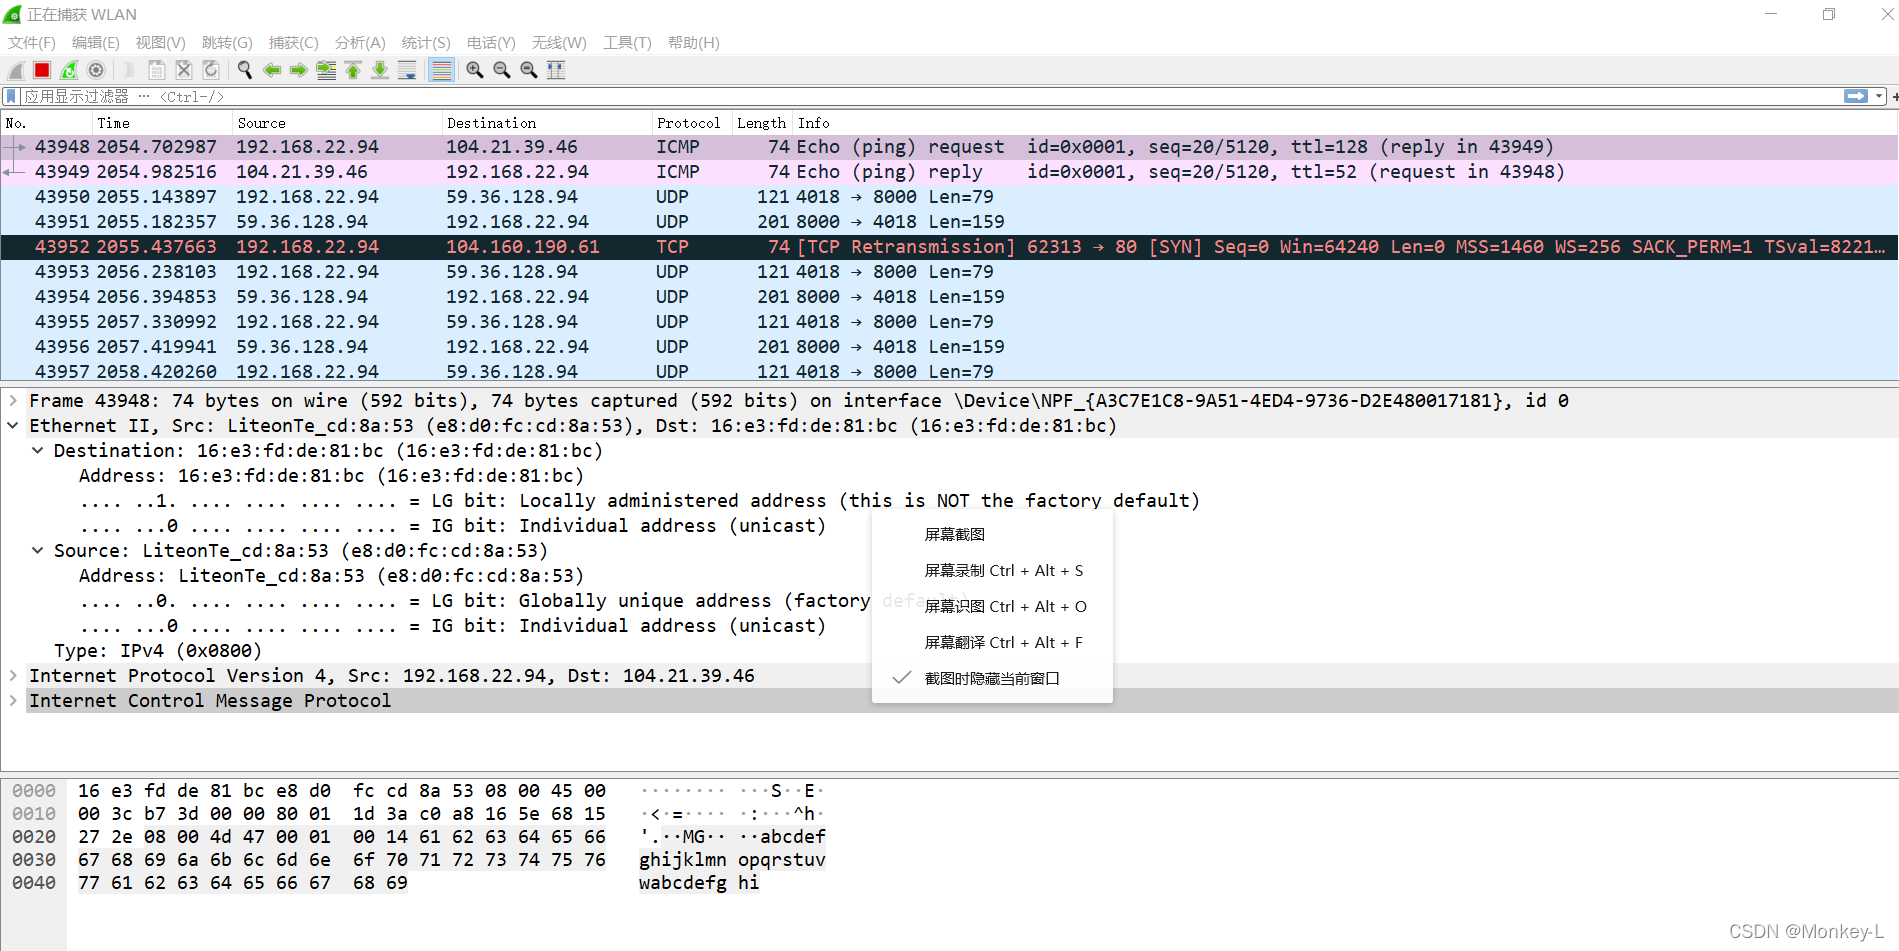Choose 屏幕识图 Ctrl+Alt+O entry

[x=992, y=607]
